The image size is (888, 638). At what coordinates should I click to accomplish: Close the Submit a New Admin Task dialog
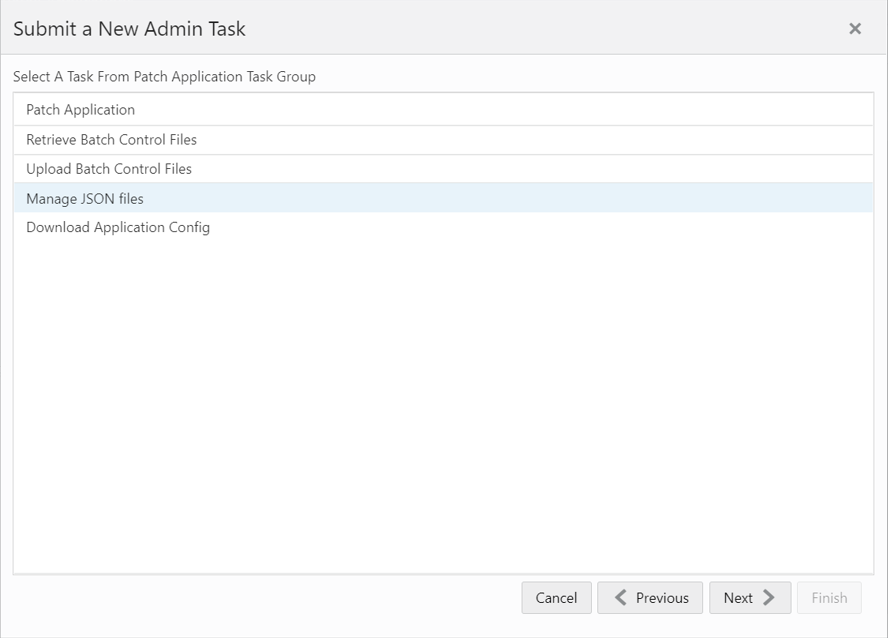coord(855,29)
